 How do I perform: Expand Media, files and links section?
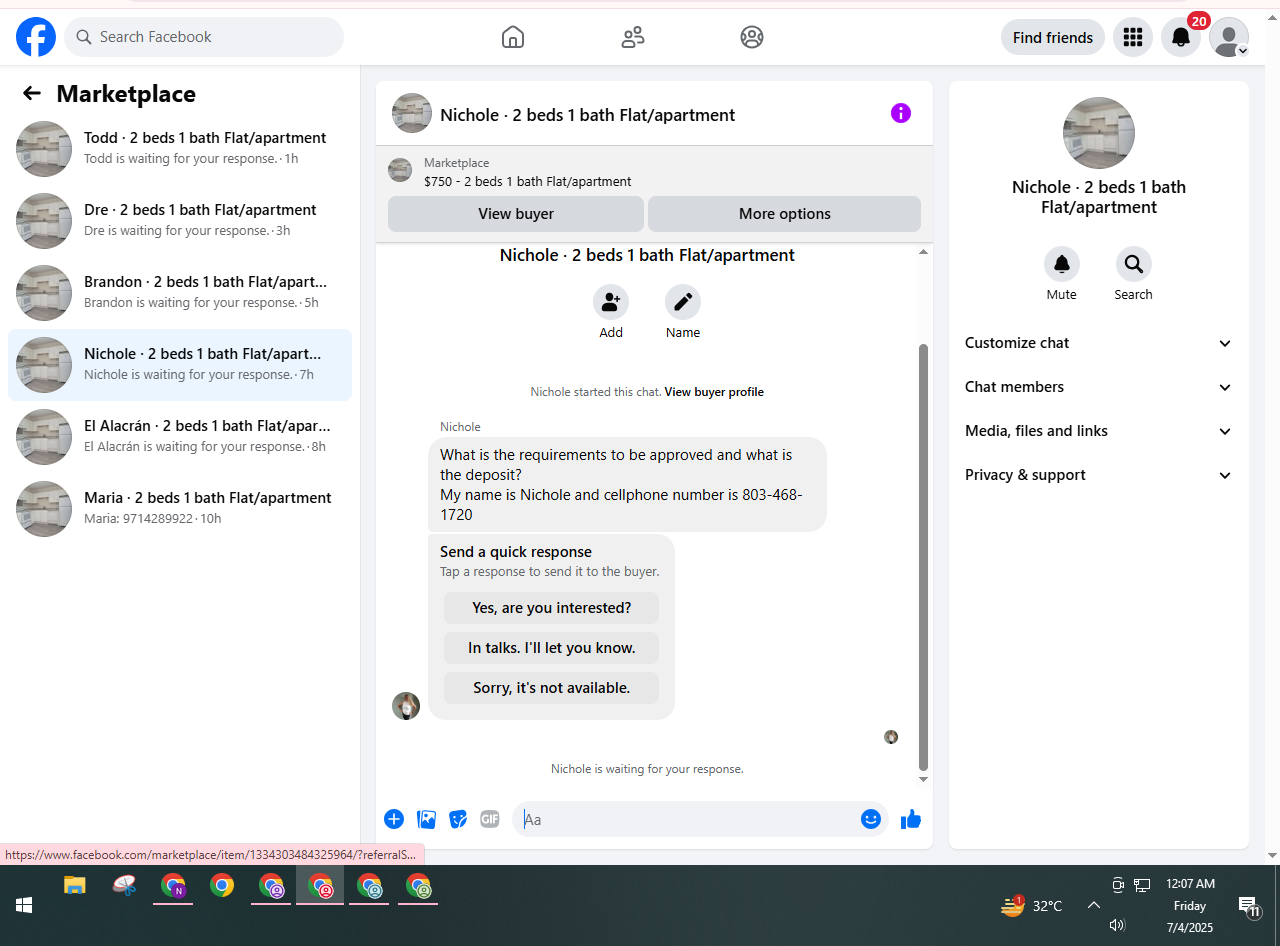click(1099, 431)
